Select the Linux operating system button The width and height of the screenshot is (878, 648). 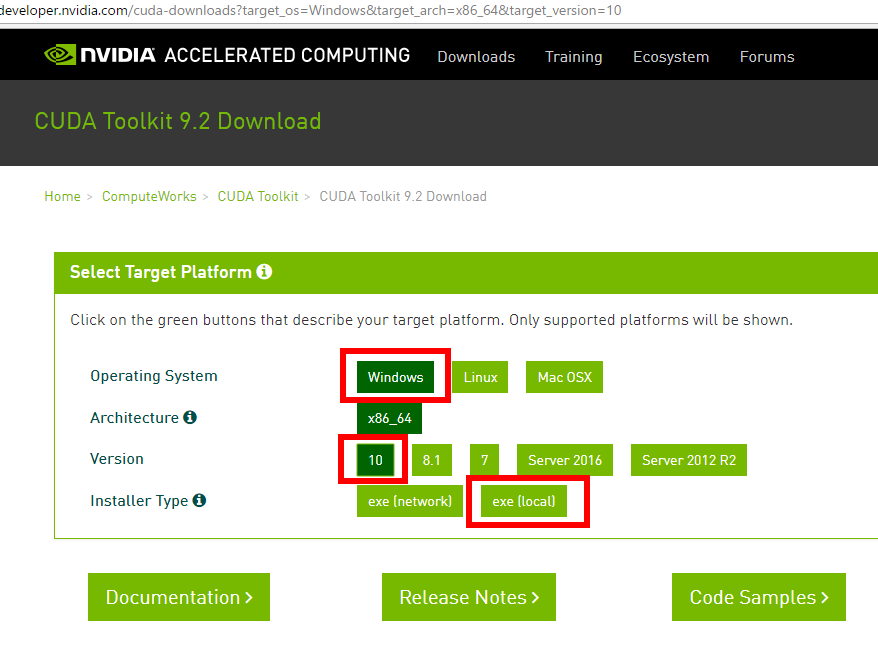point(480,377)
